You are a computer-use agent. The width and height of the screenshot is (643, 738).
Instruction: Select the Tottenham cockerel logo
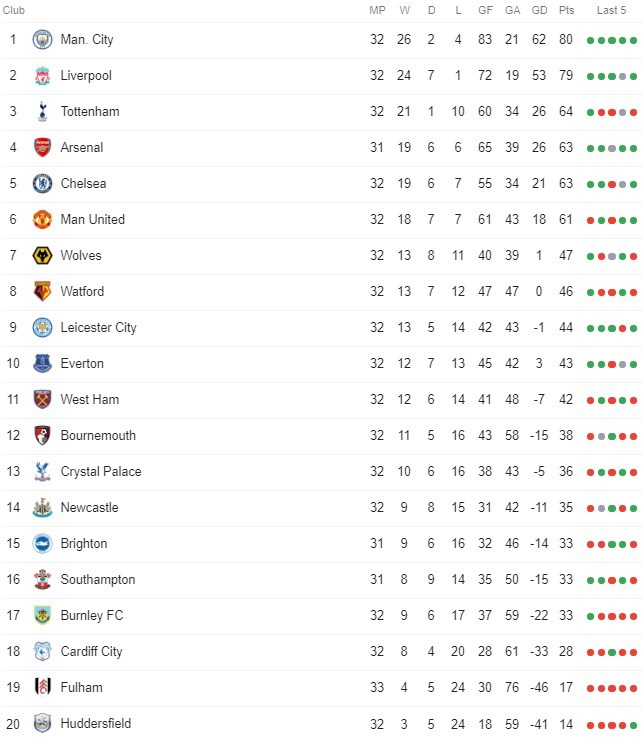[42, 112]
